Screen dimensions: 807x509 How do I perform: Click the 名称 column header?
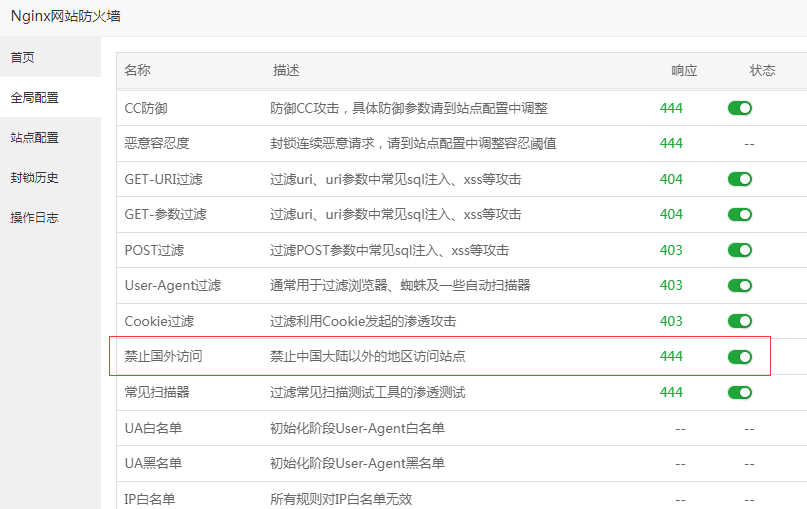137,71
